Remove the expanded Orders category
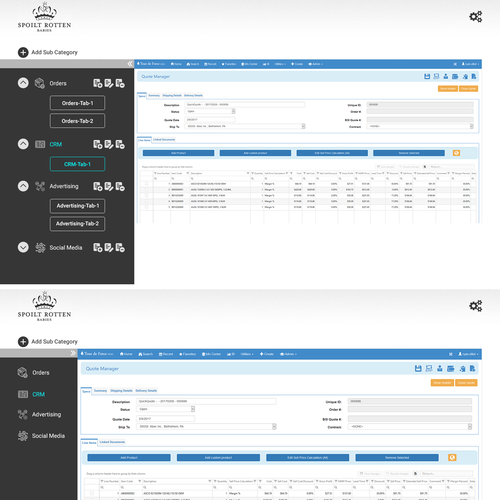The height and width of the screenshot is (500, 500). pyautogui.click(x=120, y=83)
